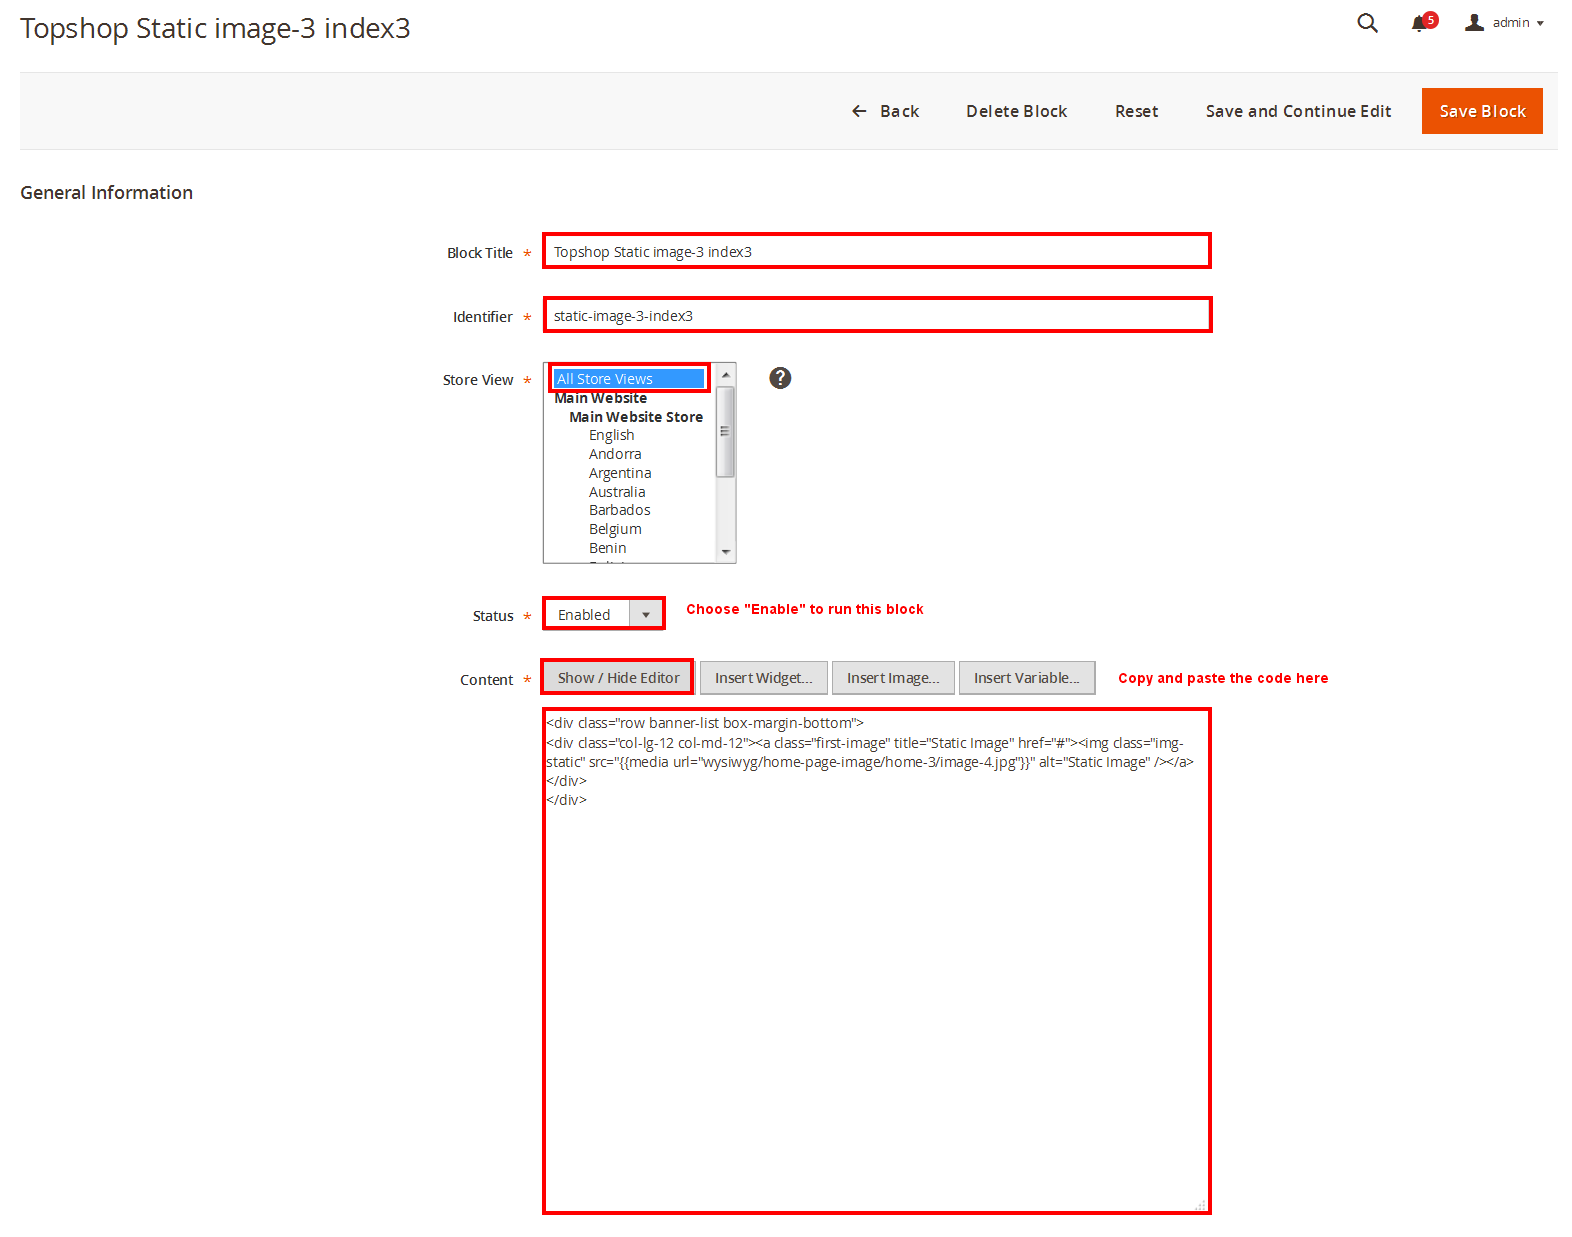Click Save and Continue Edit
Image resolution: width=1572 pixels, height=1237 pixels.
(1298, 111)
